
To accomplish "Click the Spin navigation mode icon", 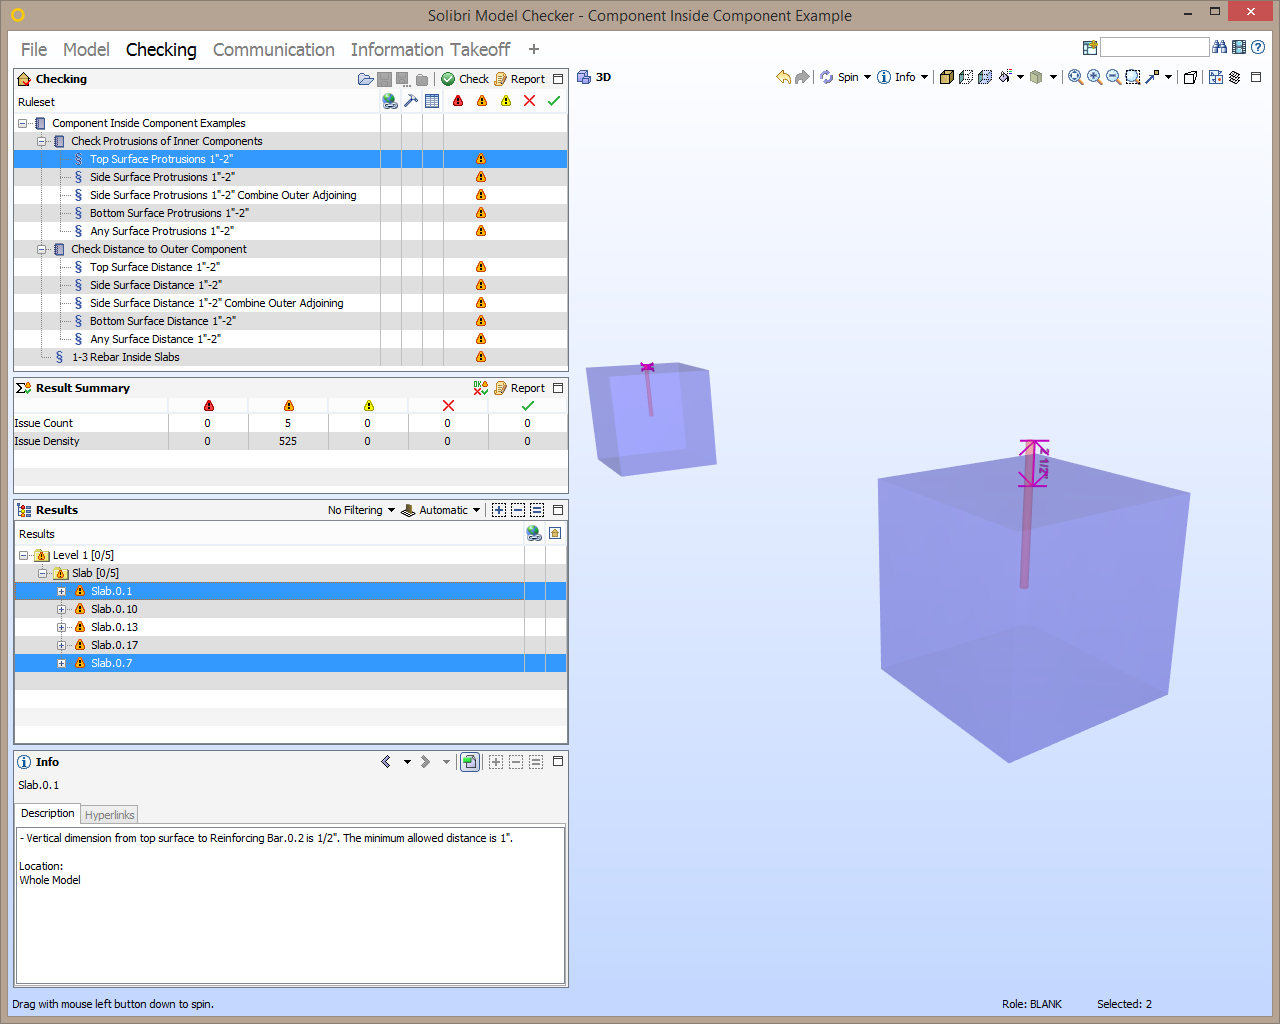I will click(827, 77).
